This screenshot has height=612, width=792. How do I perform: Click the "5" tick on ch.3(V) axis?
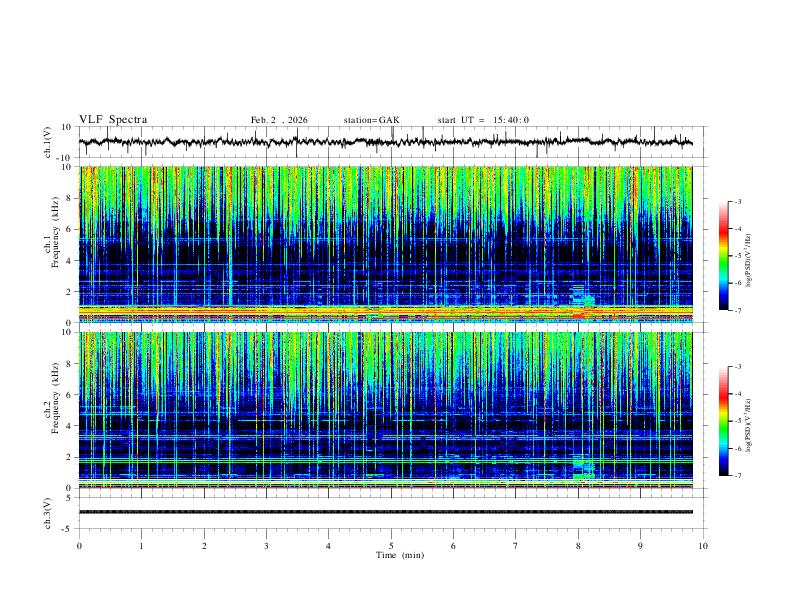[70, 498]
